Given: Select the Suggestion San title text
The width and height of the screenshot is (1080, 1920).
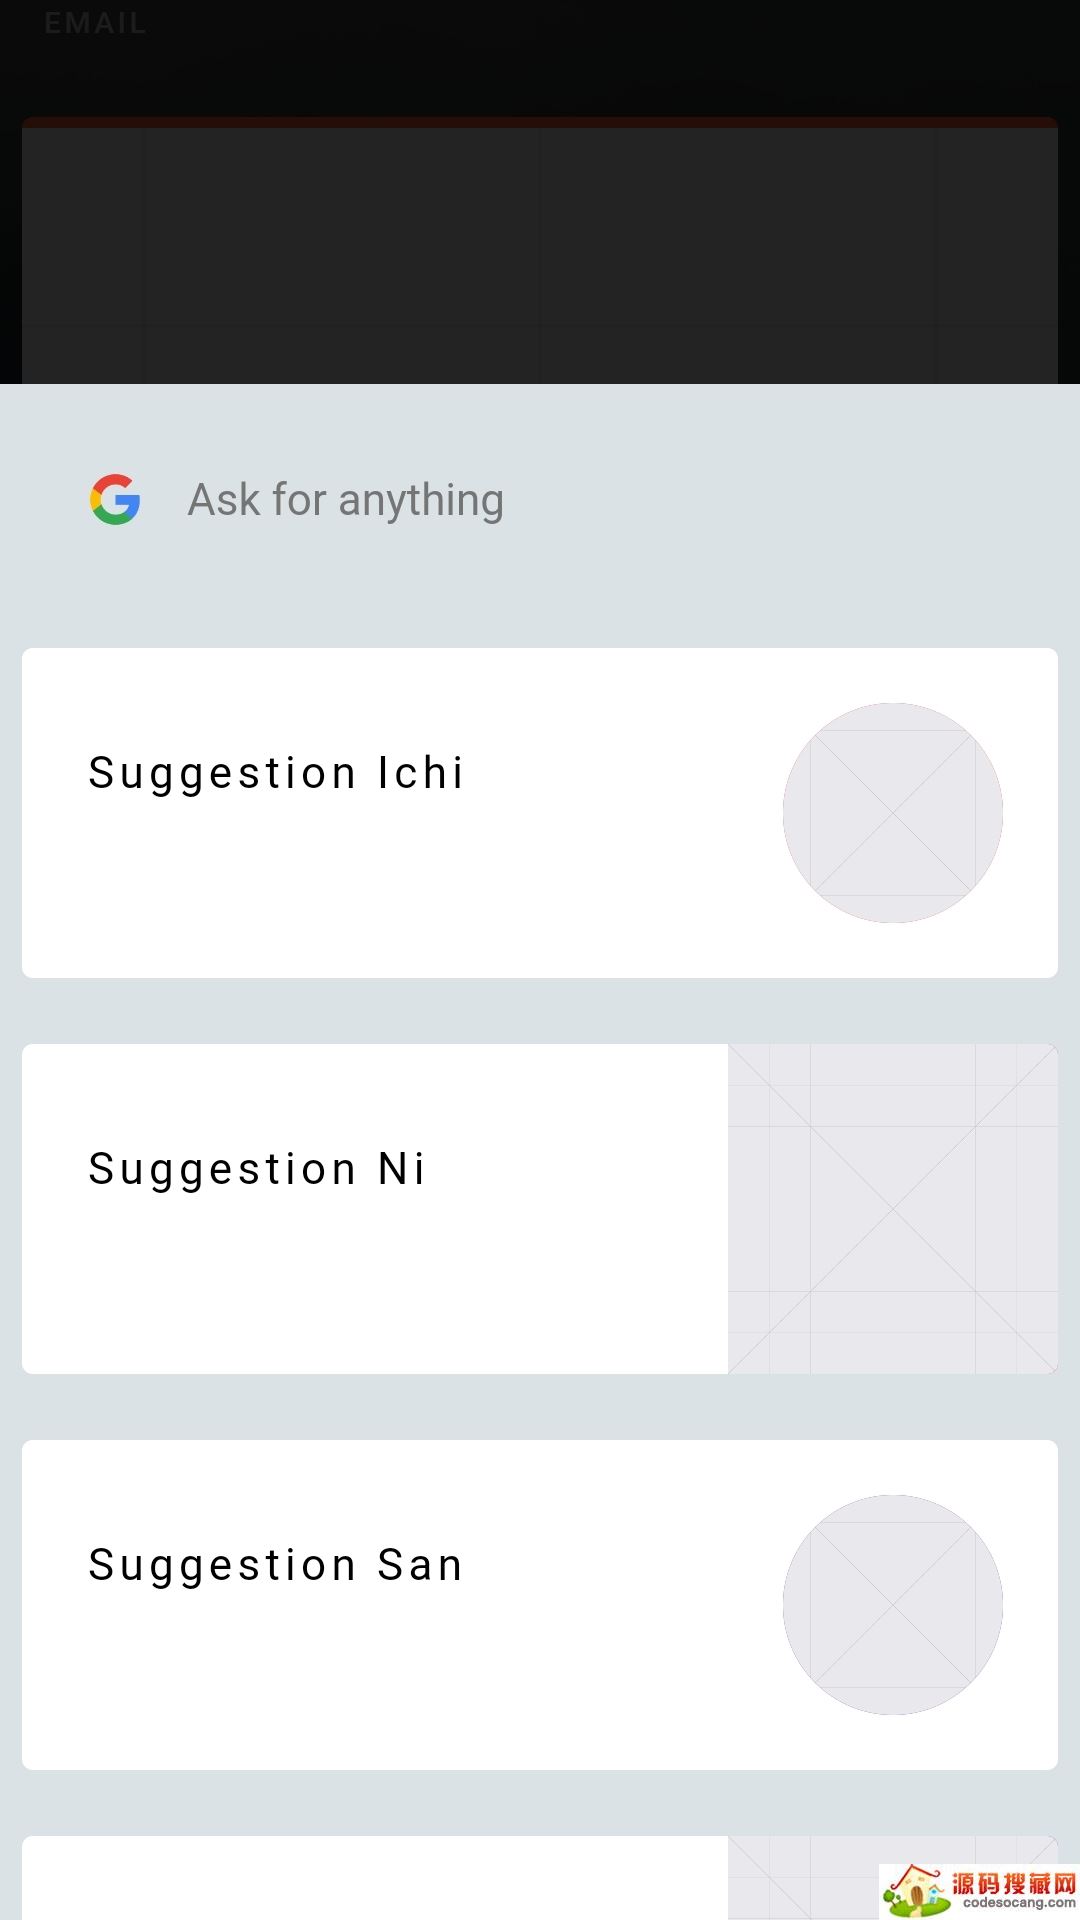Looking at the screenshot, I should (x=275, y=1565).
